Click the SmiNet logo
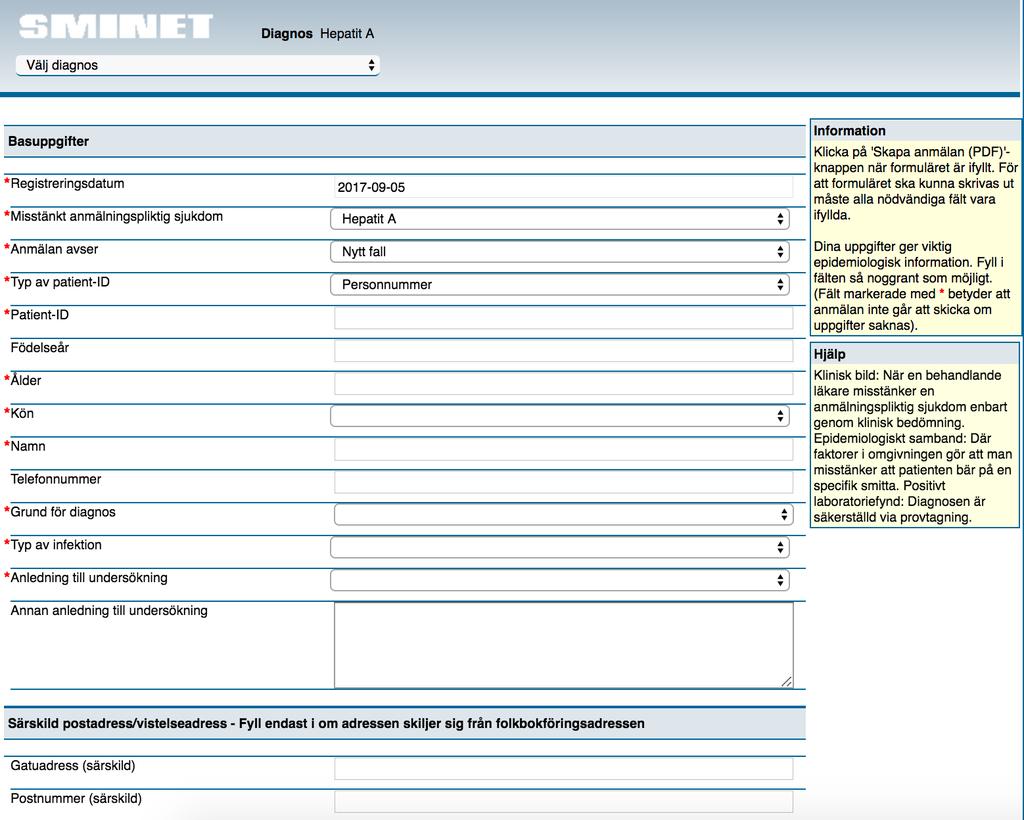 pos(116,27)
